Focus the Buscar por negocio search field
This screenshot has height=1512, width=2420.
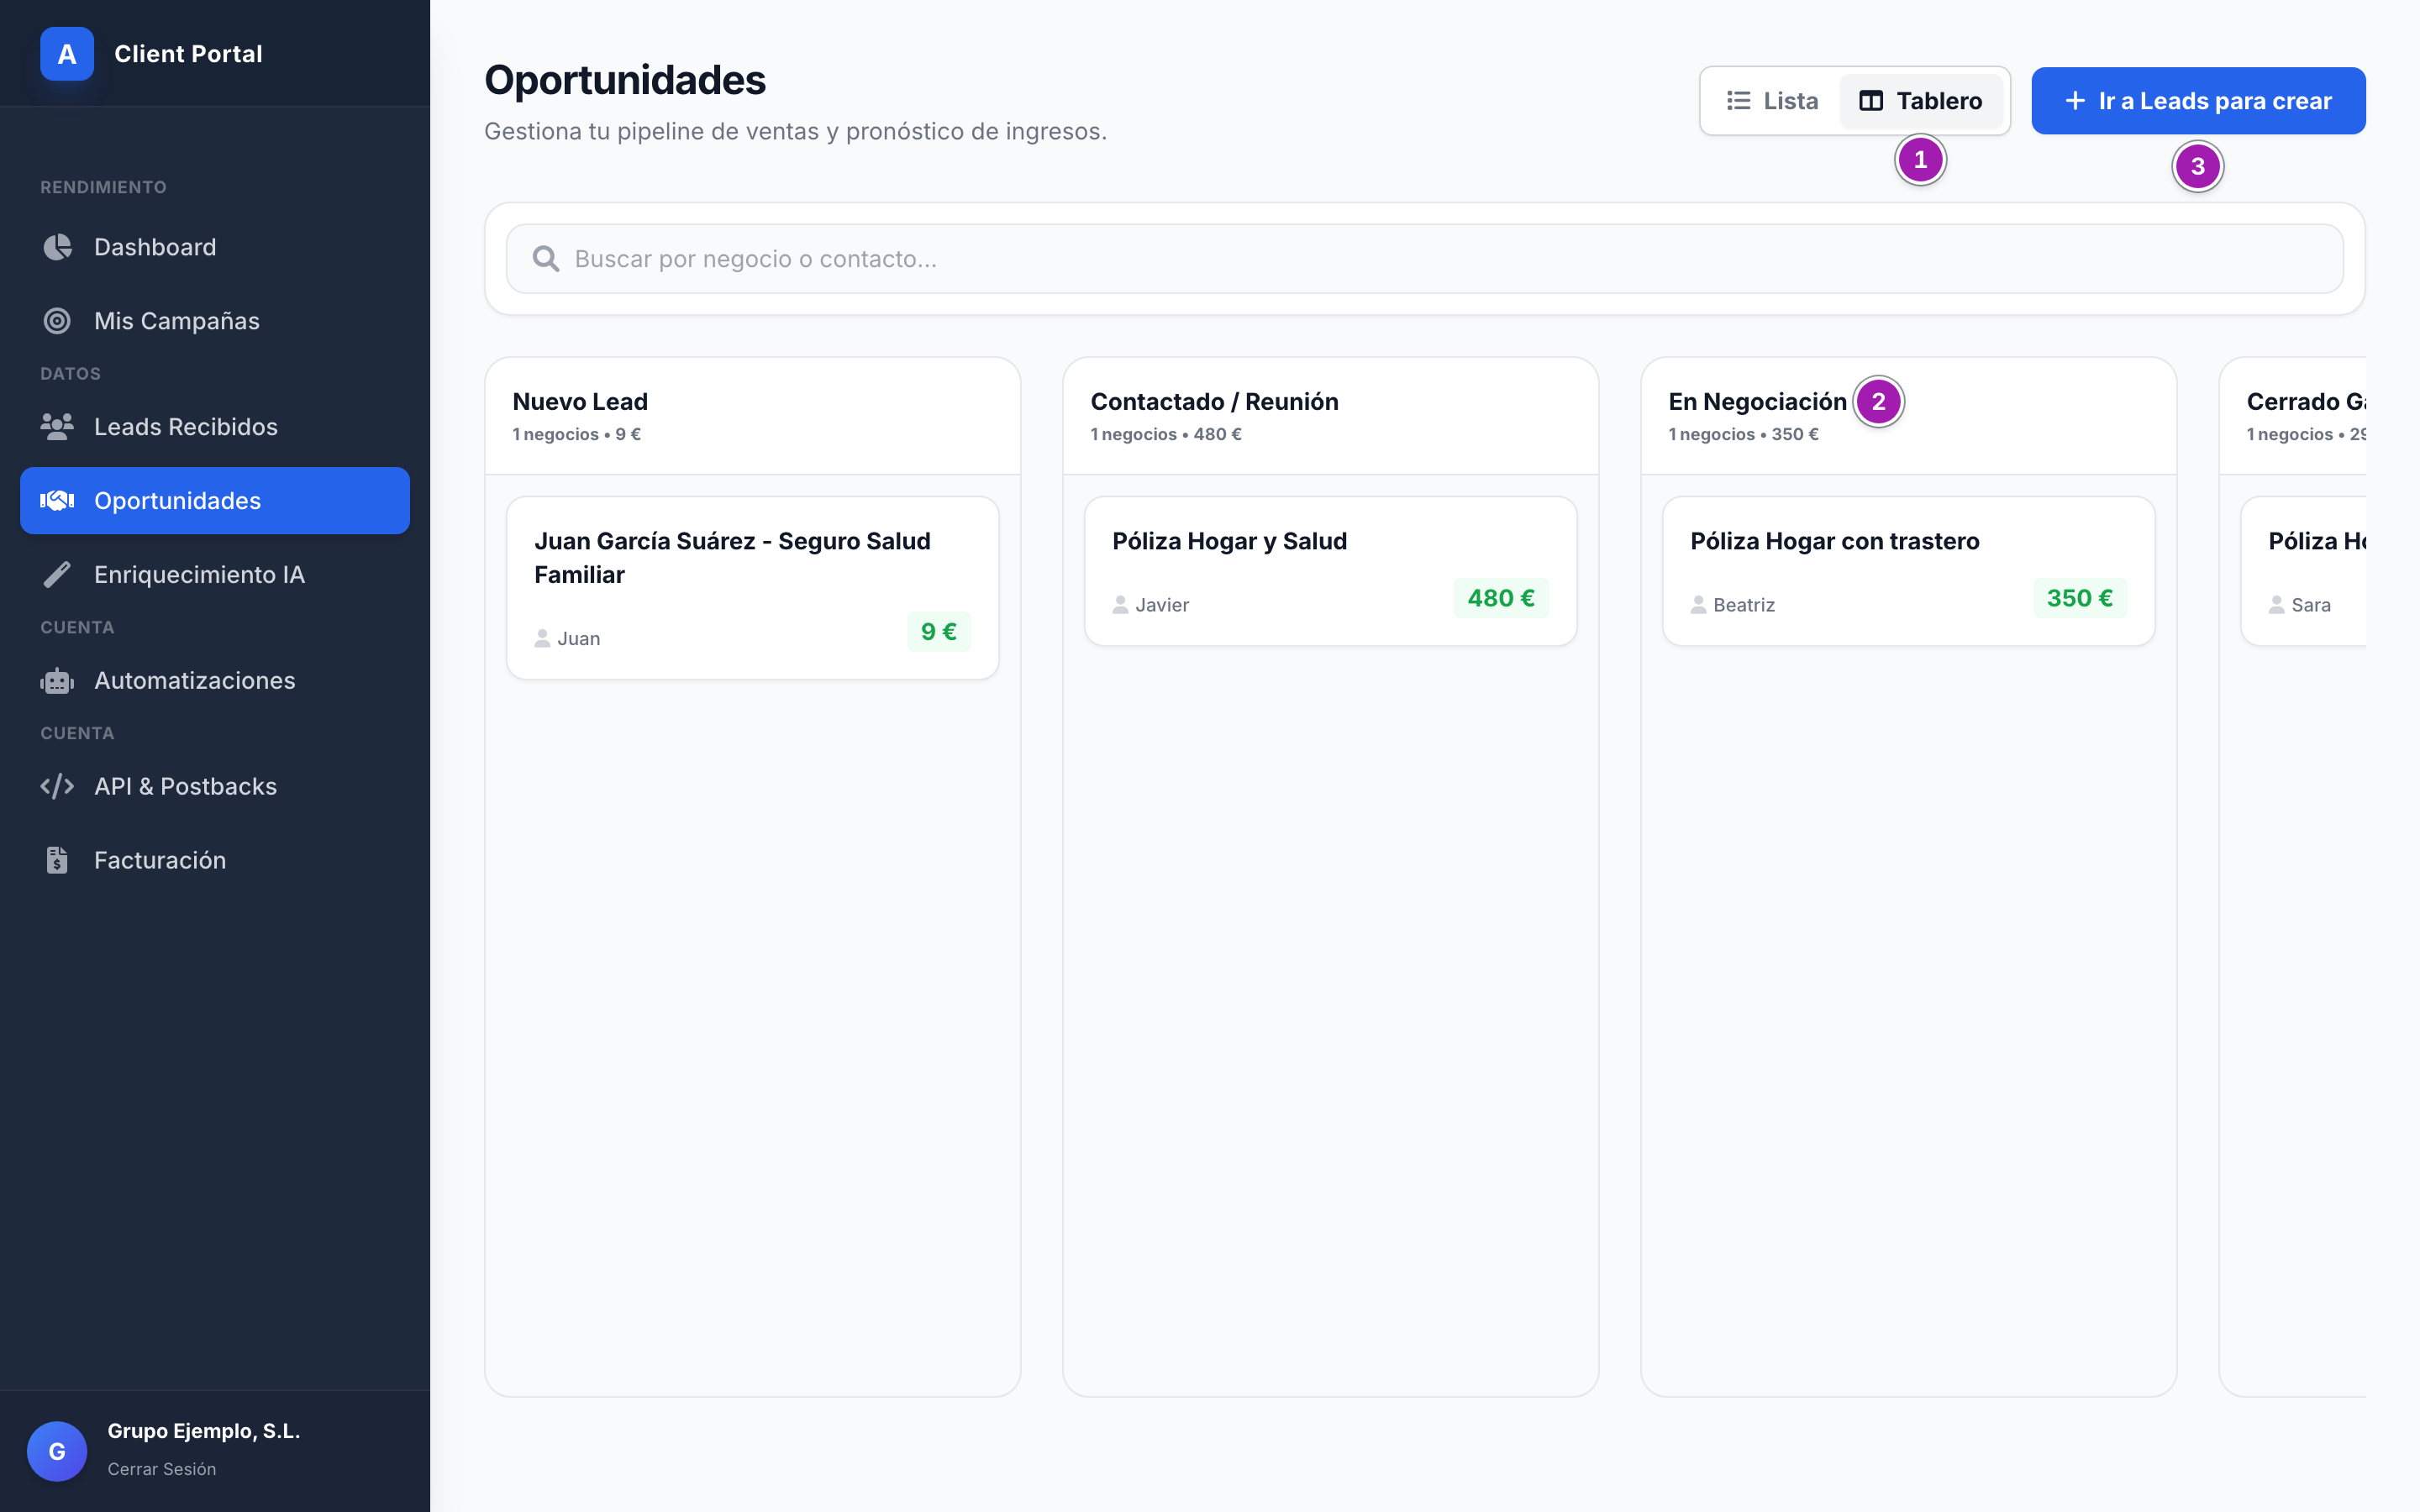click(x=1424, y=259)
